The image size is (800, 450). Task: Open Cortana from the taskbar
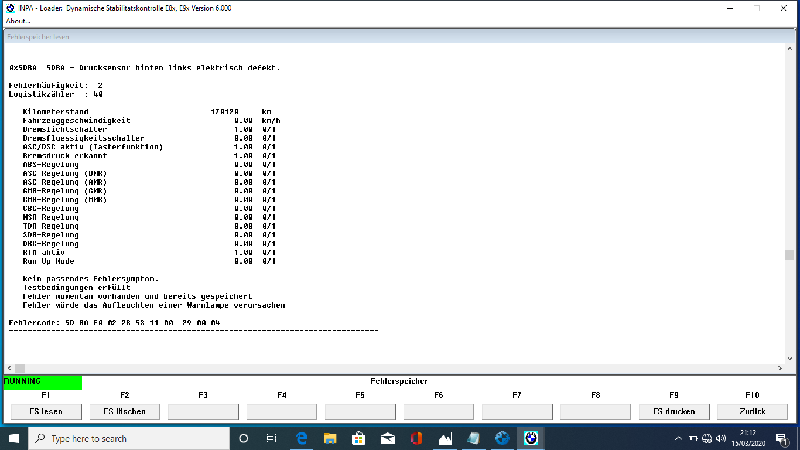[243, 438]
